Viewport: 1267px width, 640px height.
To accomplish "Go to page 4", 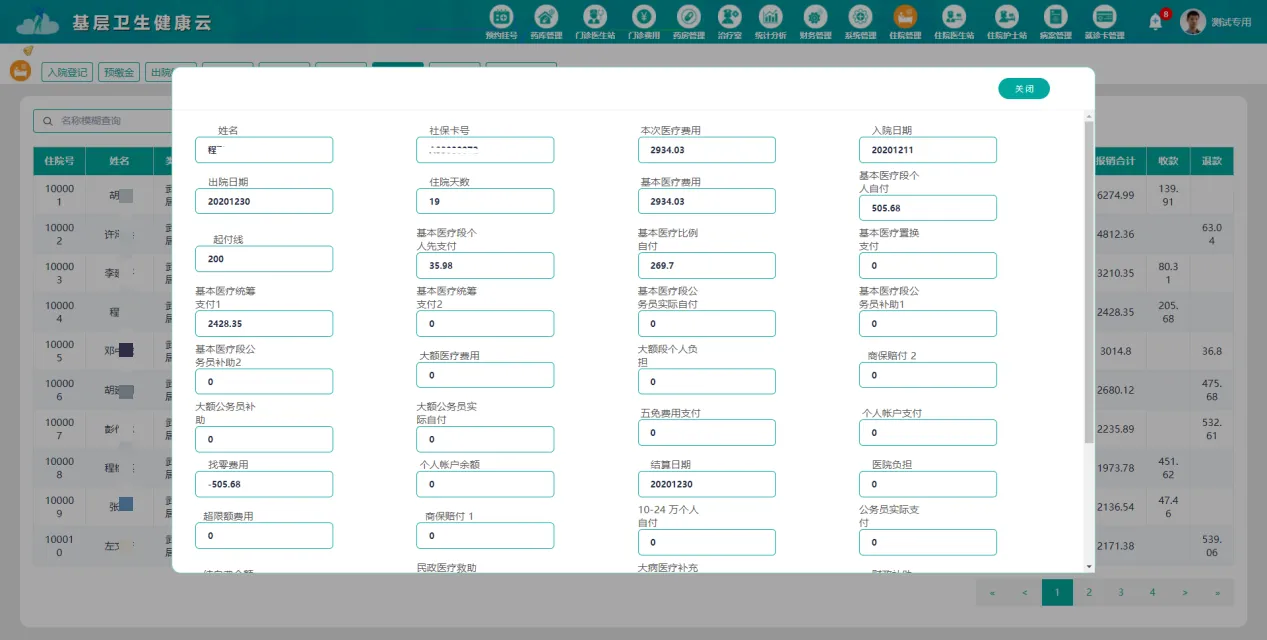I will 1152,592.
